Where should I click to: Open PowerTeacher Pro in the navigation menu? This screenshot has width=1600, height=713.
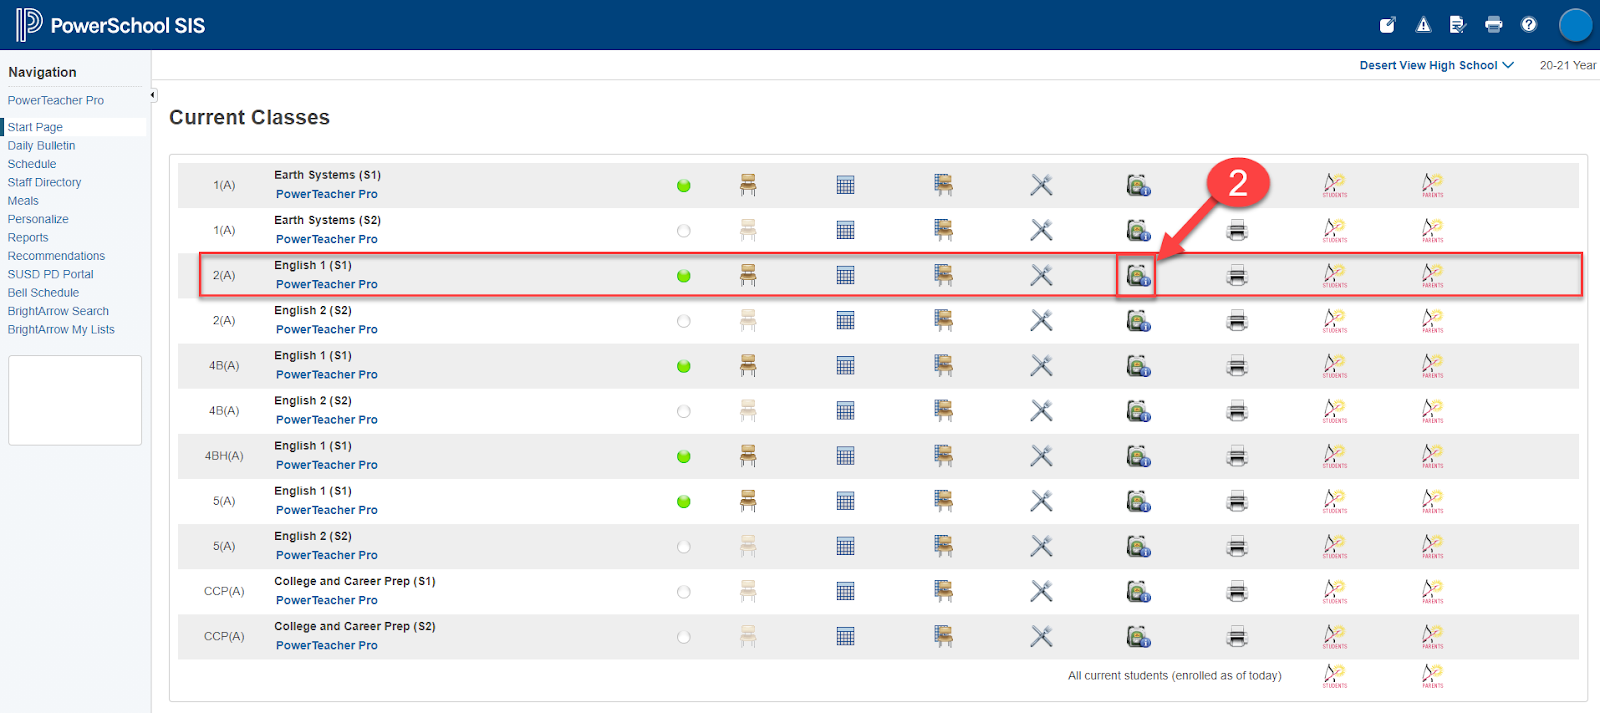pos(56,100)
